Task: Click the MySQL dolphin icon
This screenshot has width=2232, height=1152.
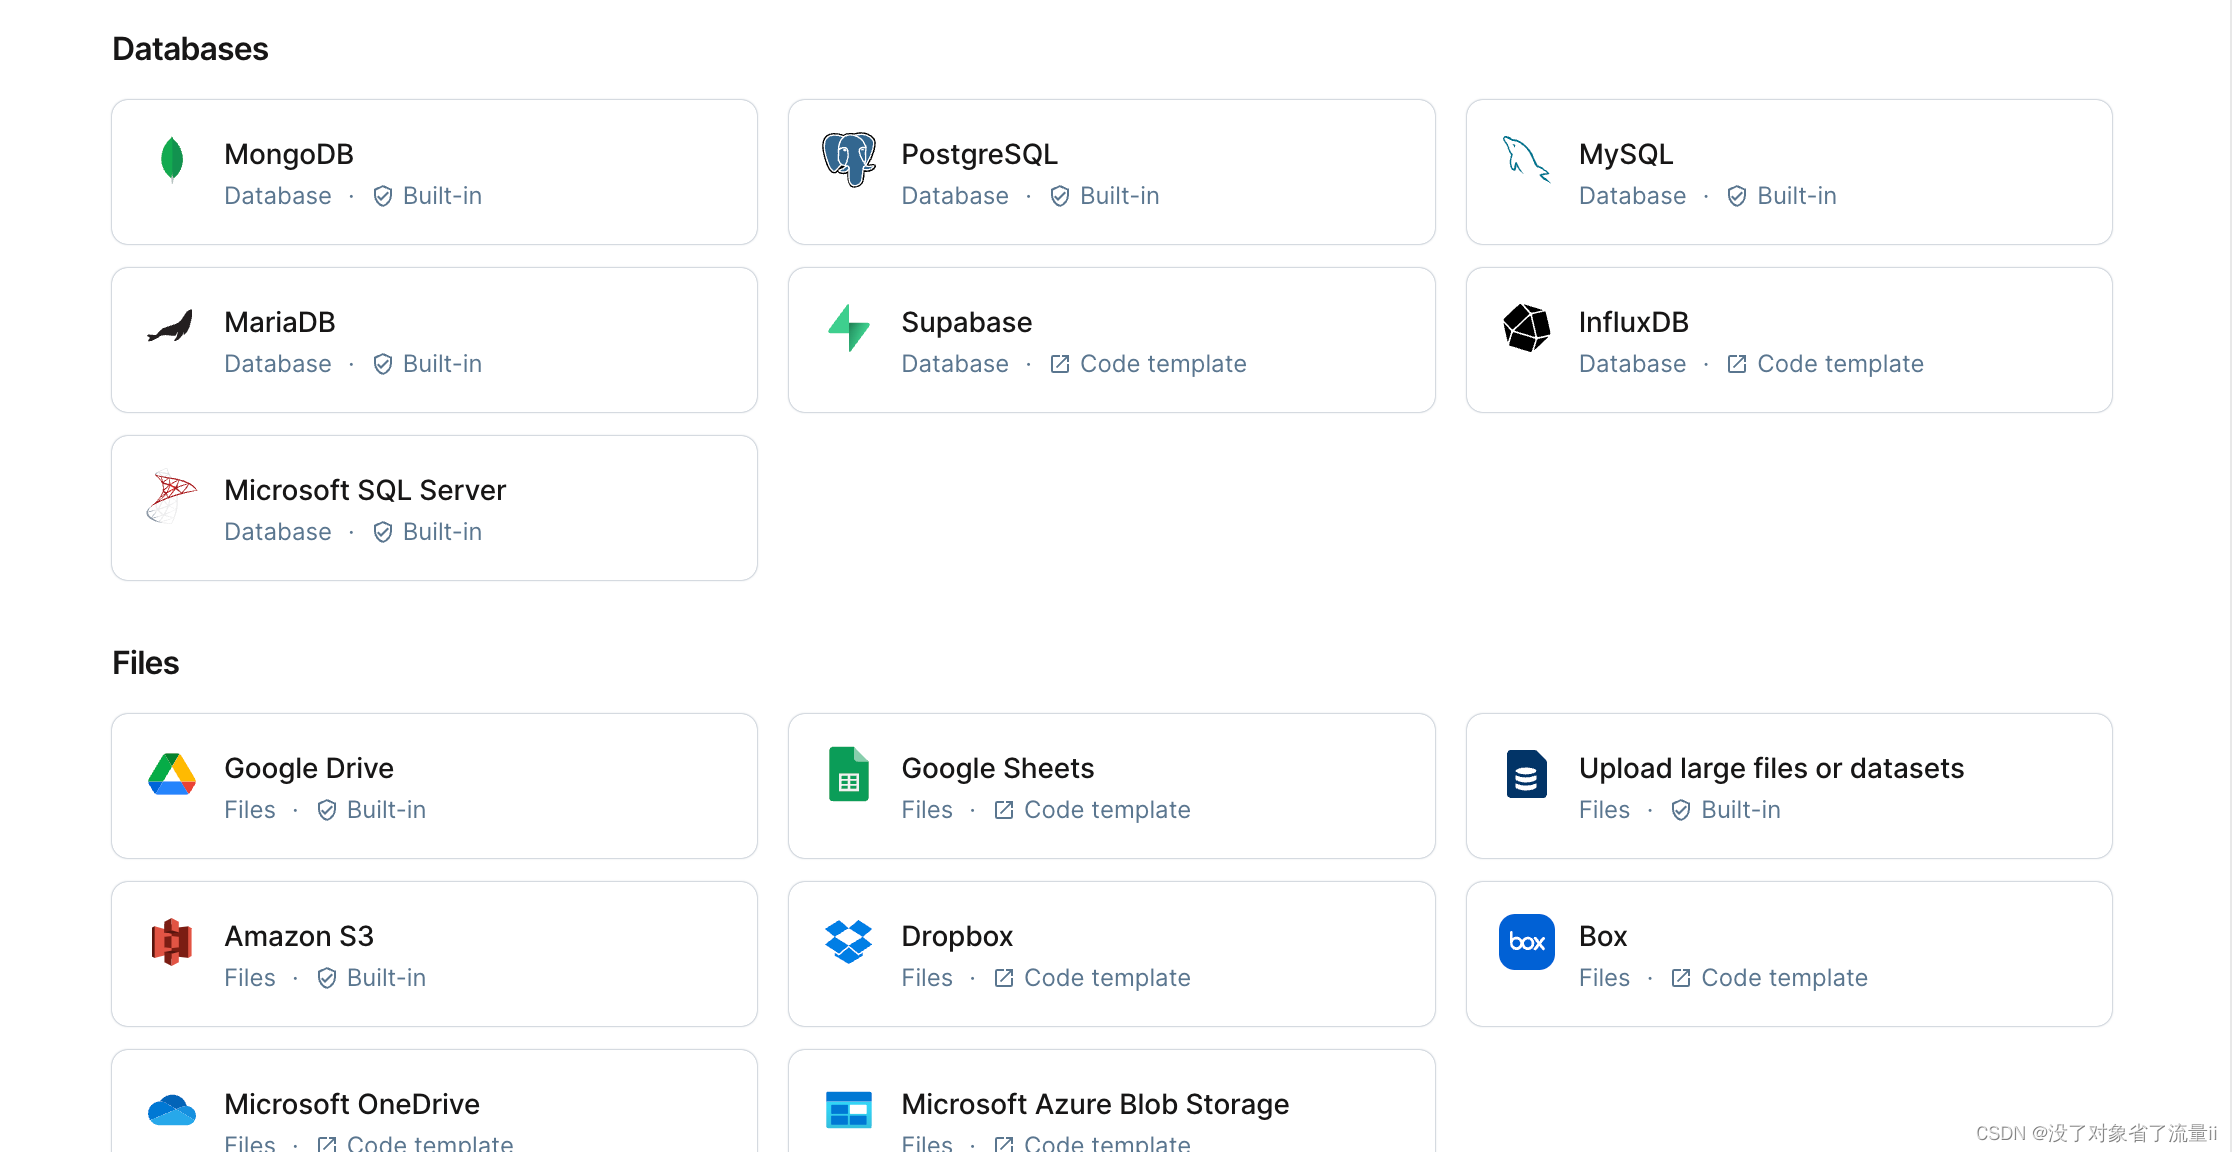Action: pyautogui.click(x=1526, y=159)
